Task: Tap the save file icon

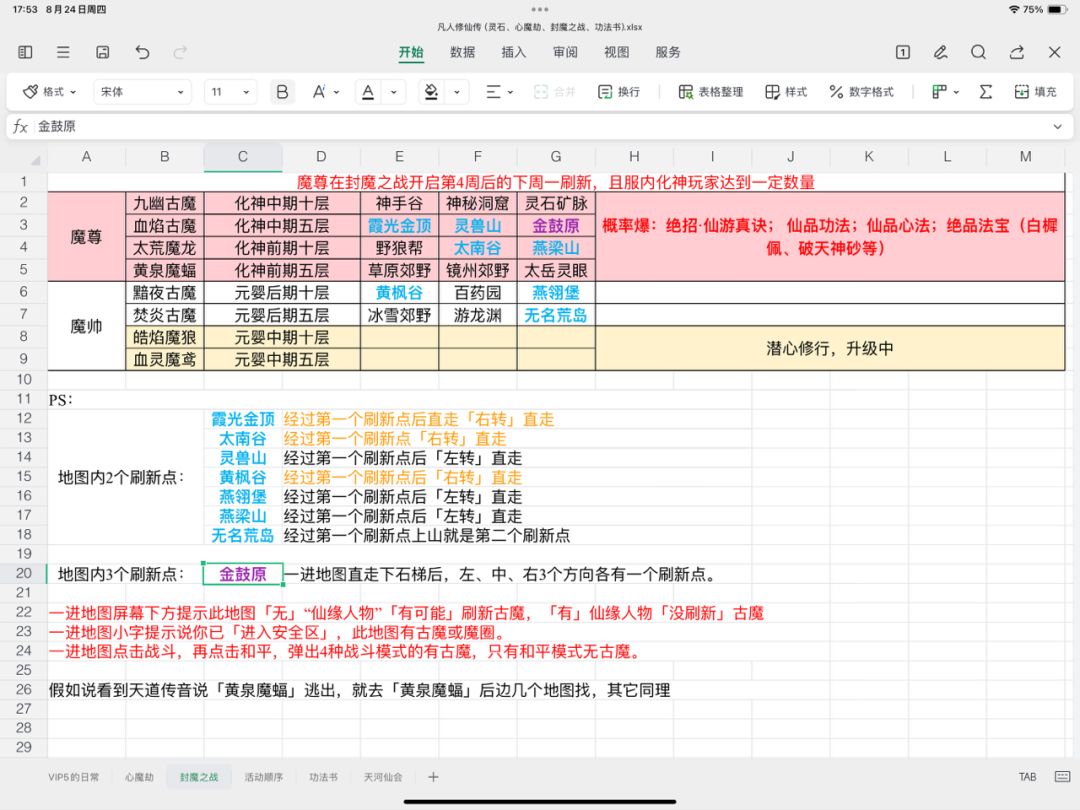Action: coord(102,52)
